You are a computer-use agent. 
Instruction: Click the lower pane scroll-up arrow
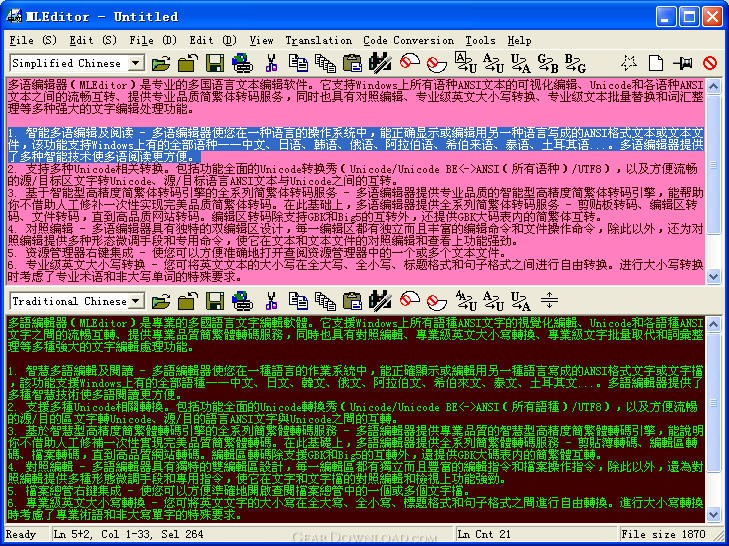pos(713,324)
